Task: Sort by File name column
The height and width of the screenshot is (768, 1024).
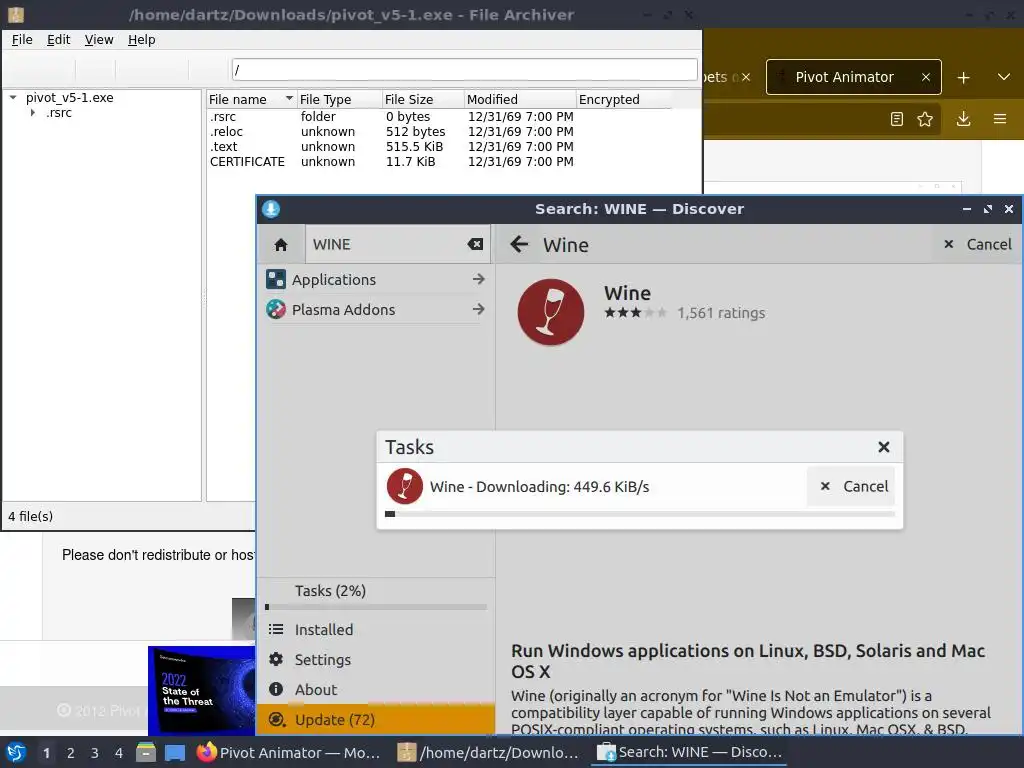Action: coord(251,99)
